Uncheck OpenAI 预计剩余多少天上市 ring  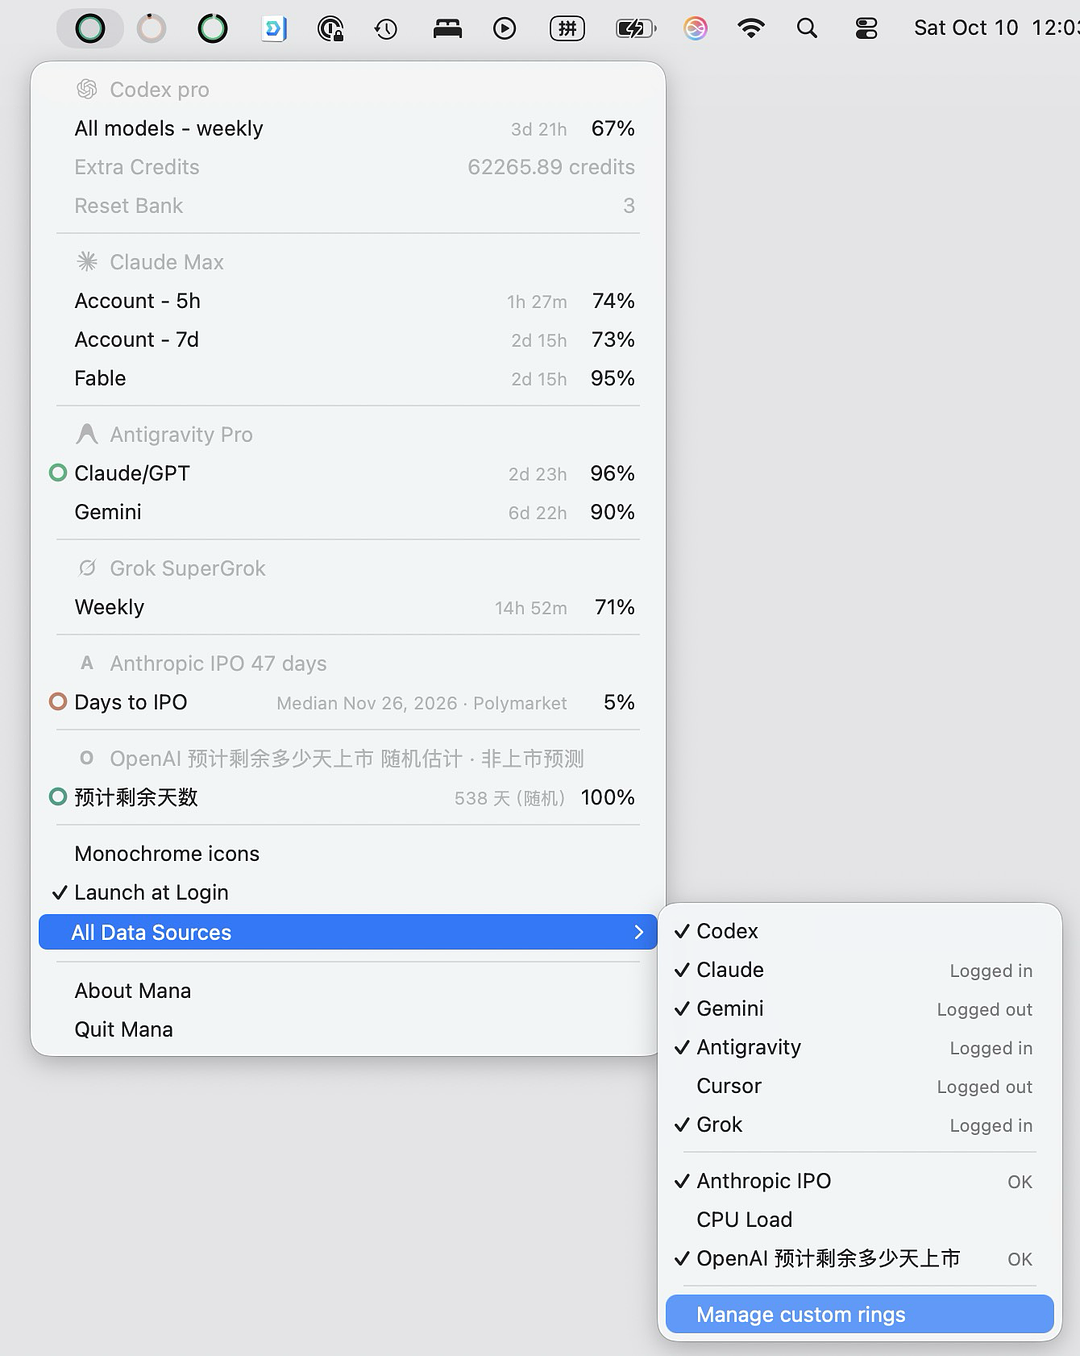pyautogui.click(x=859, y=1258)
